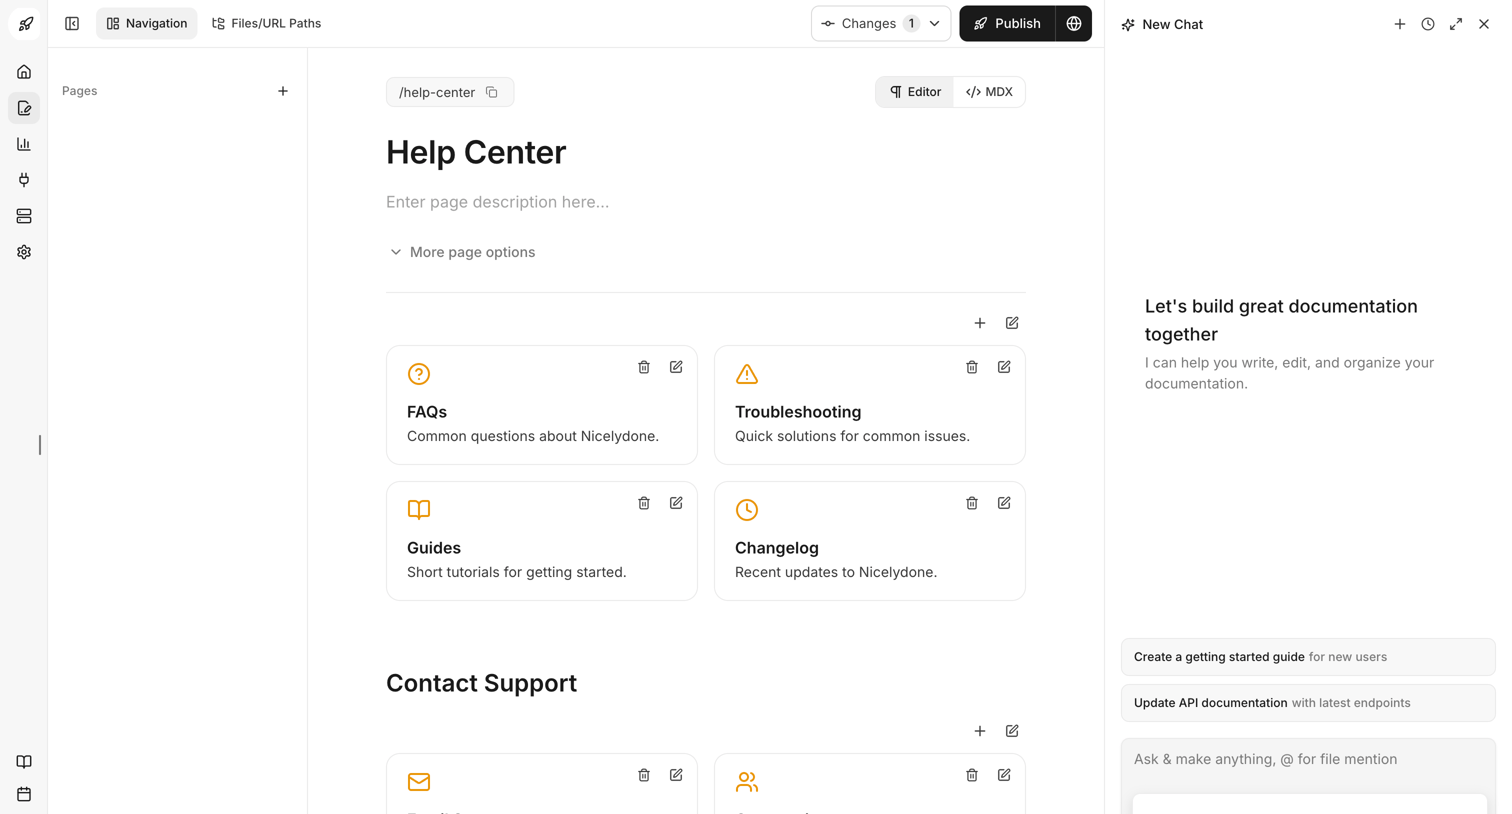Delete the Changelog card
Screen dimensions: 1512x814
[x=972, y=503]
